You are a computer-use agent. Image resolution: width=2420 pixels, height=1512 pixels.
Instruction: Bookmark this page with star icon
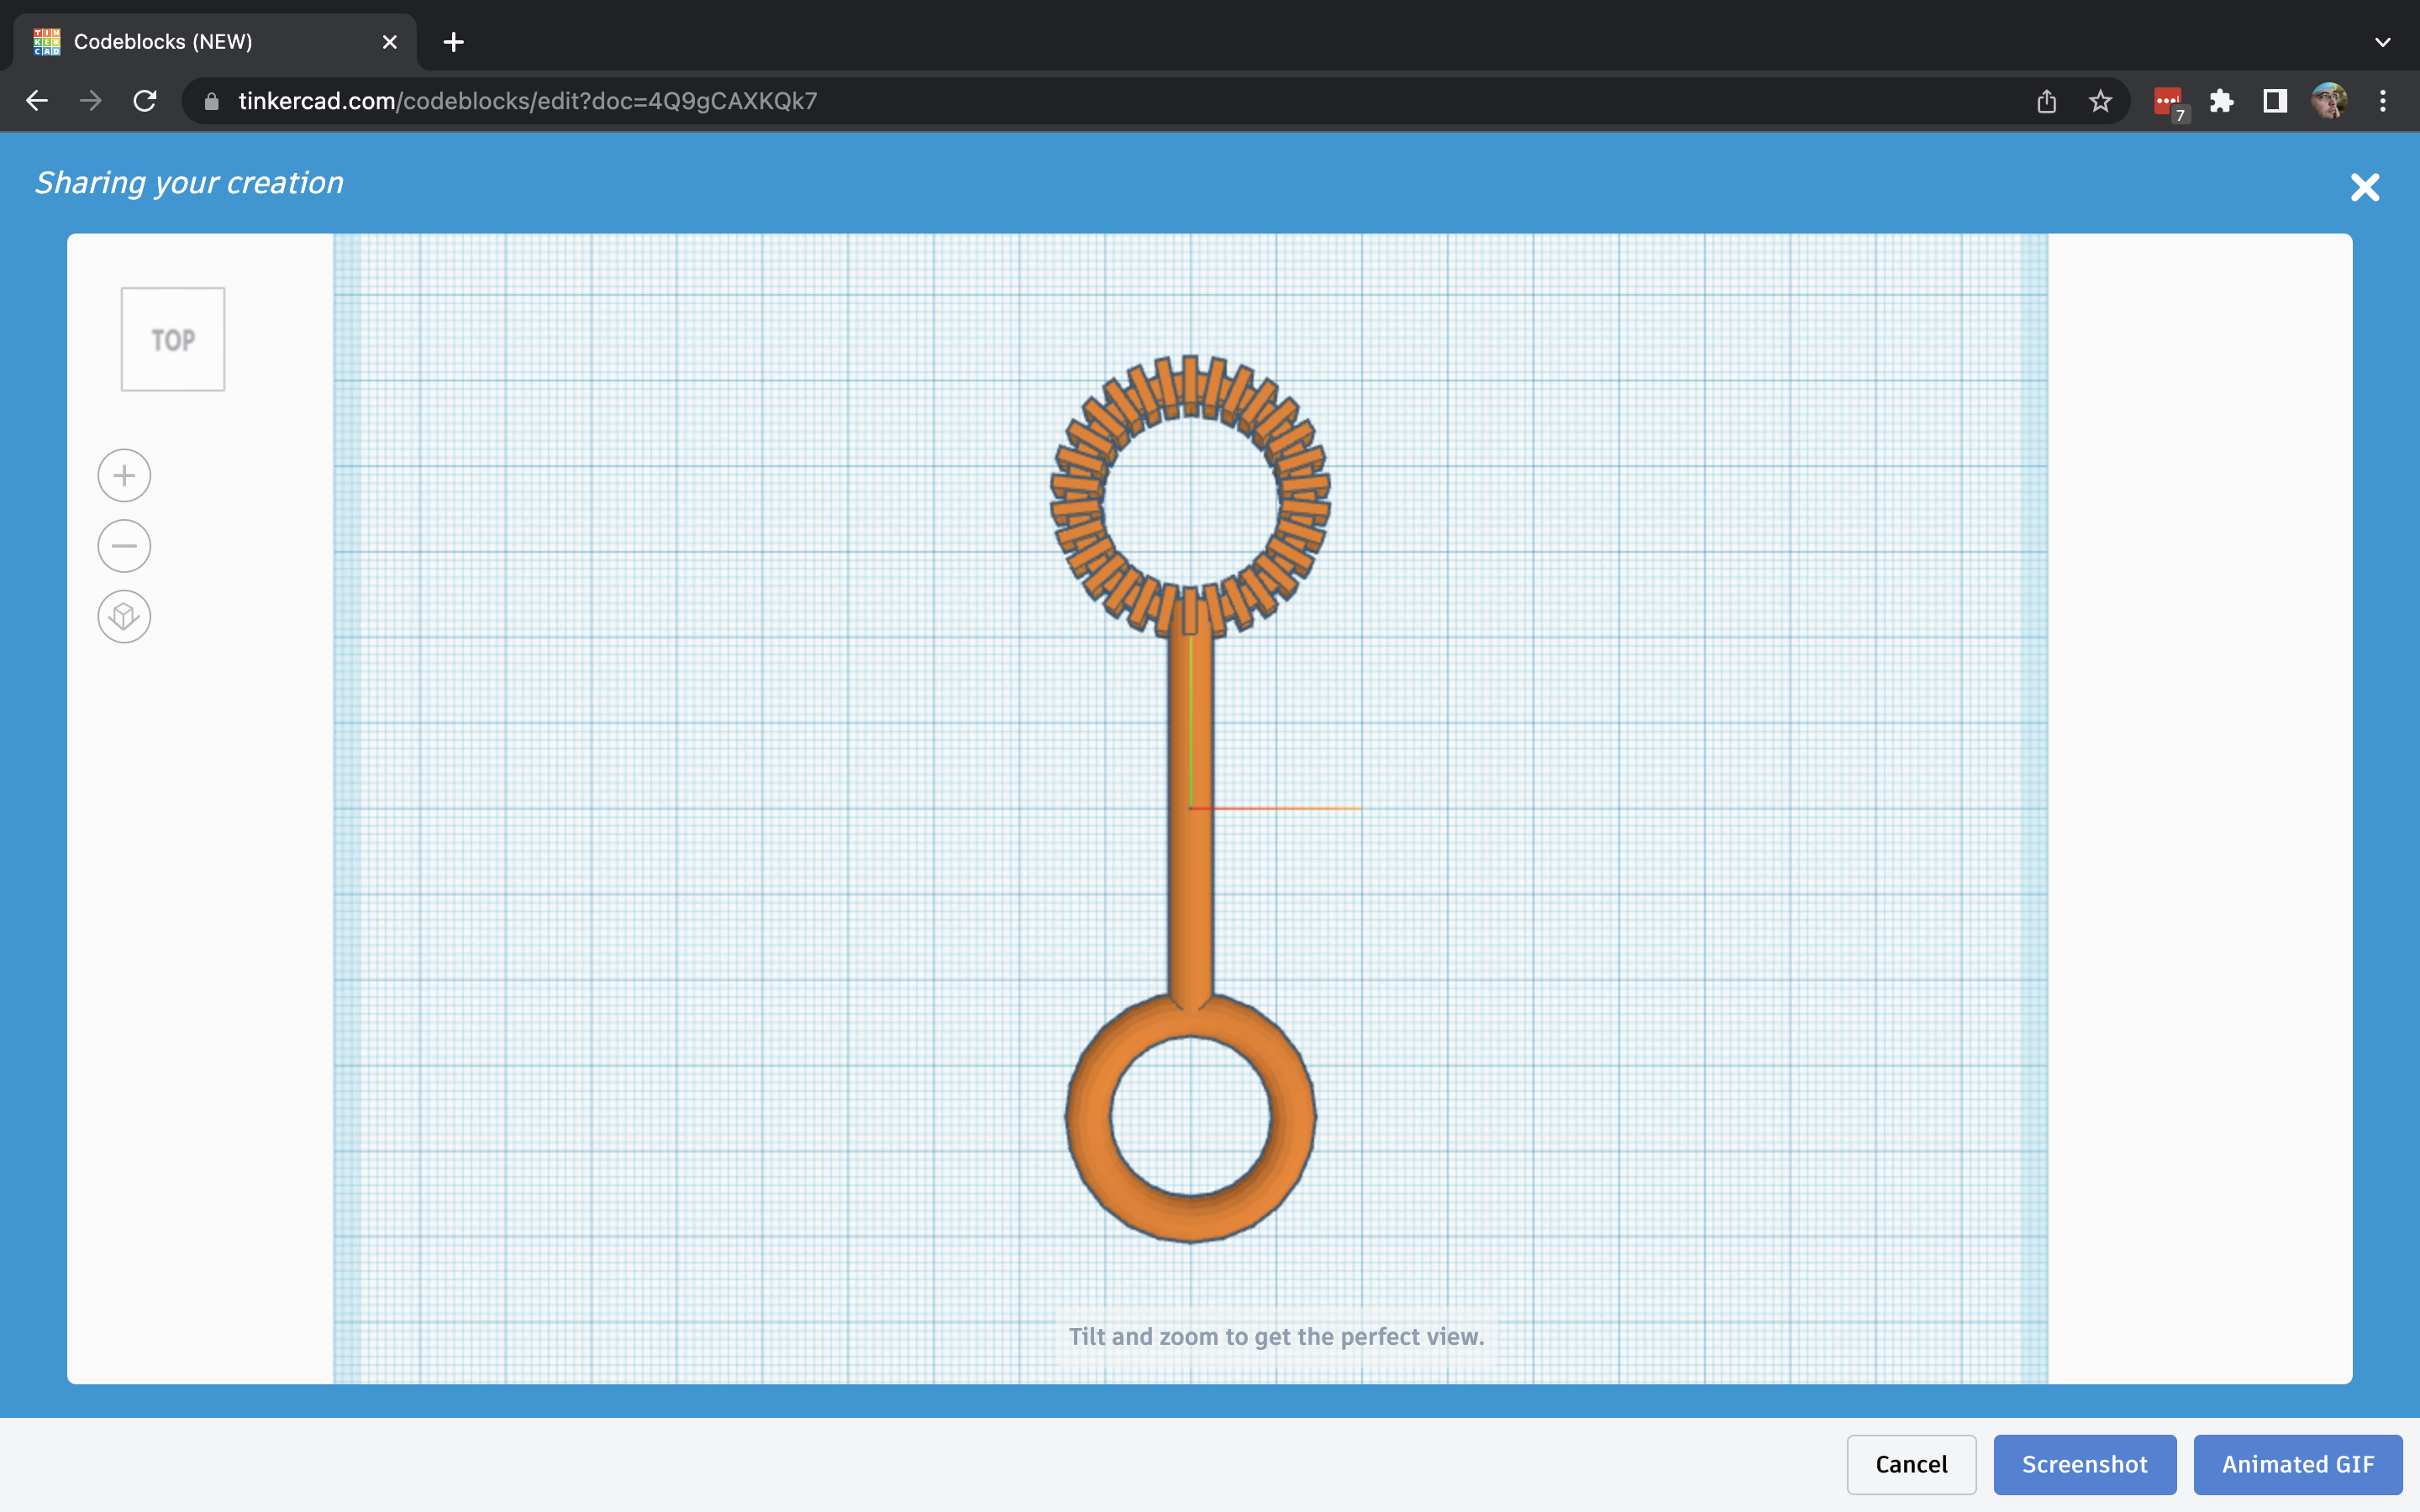(2100, 101)
